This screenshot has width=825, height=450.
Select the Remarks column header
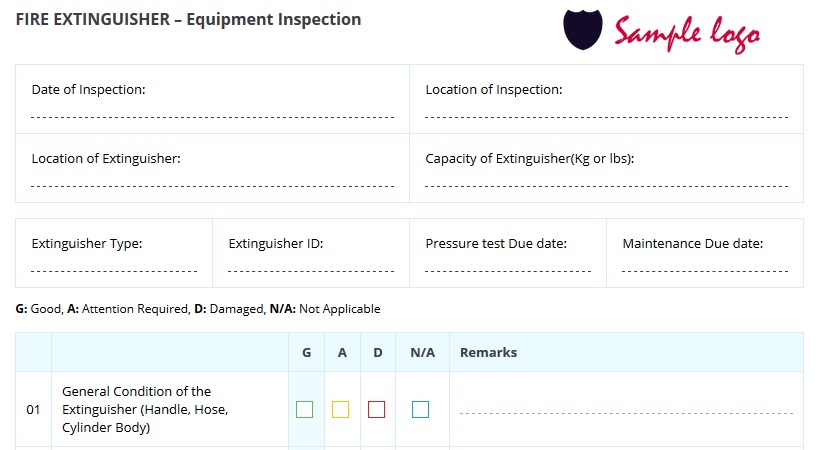pos(488,352)
